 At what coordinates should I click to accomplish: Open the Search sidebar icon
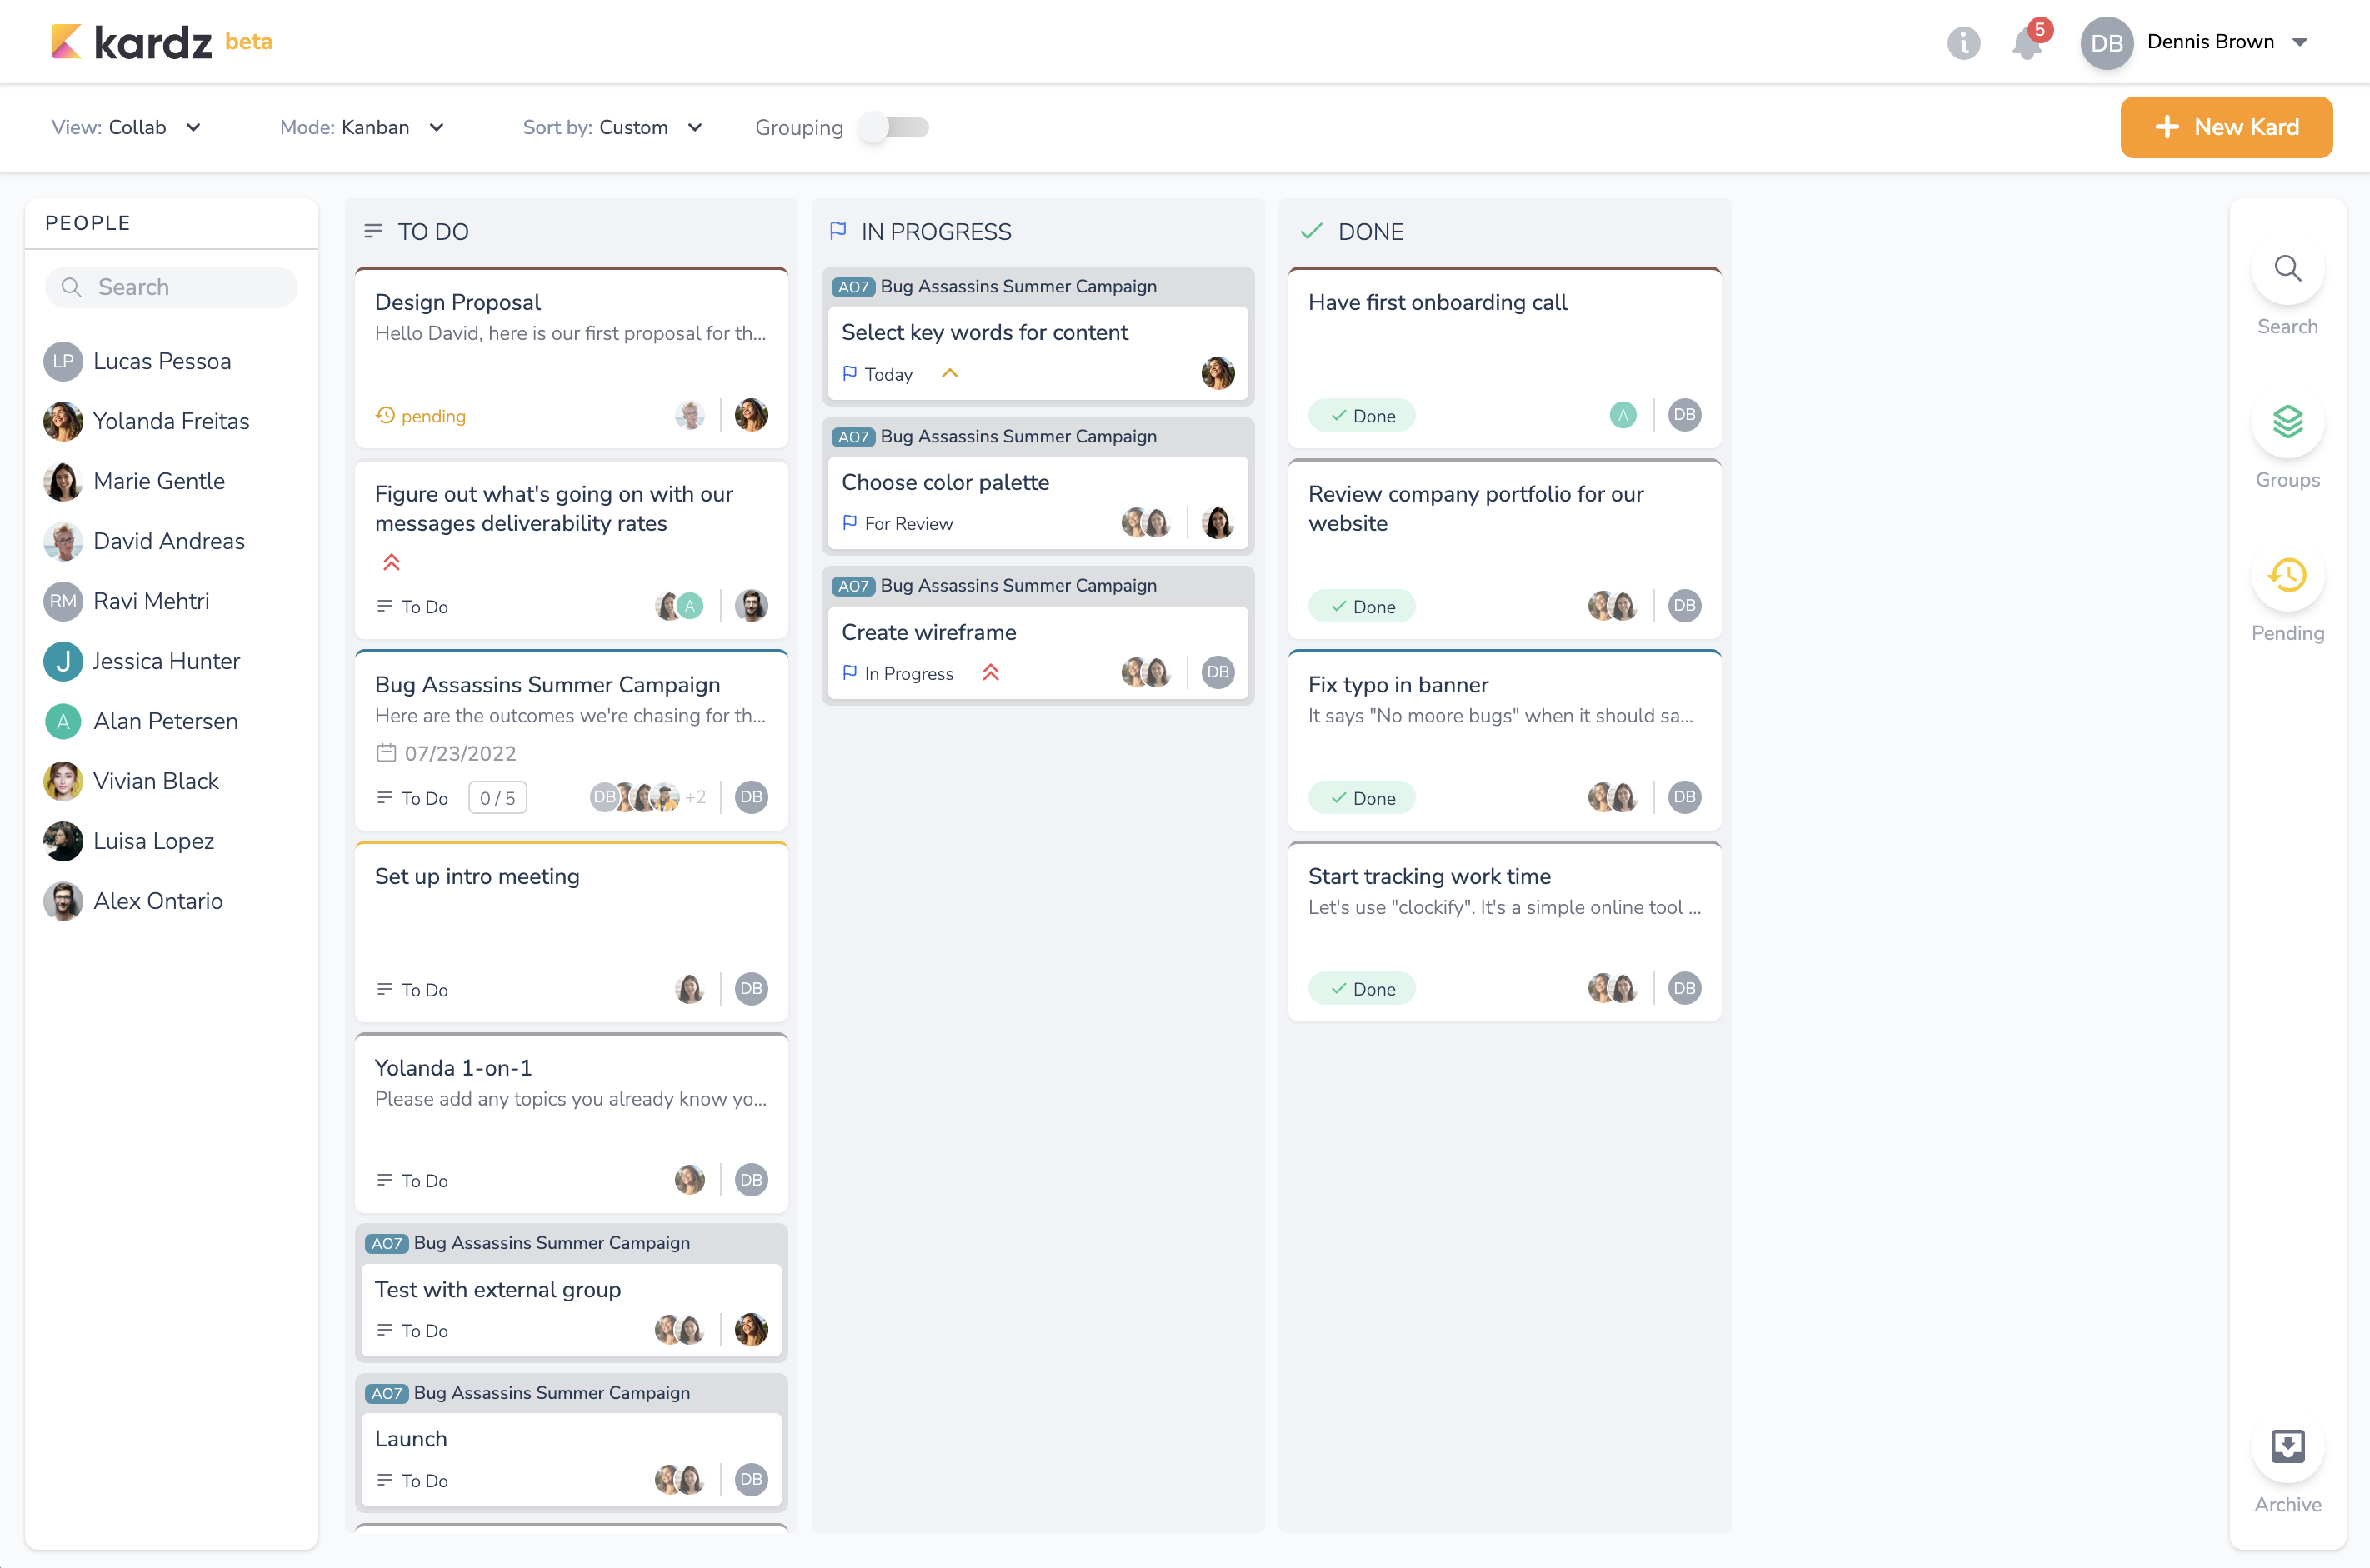[x=2287, y=268]
